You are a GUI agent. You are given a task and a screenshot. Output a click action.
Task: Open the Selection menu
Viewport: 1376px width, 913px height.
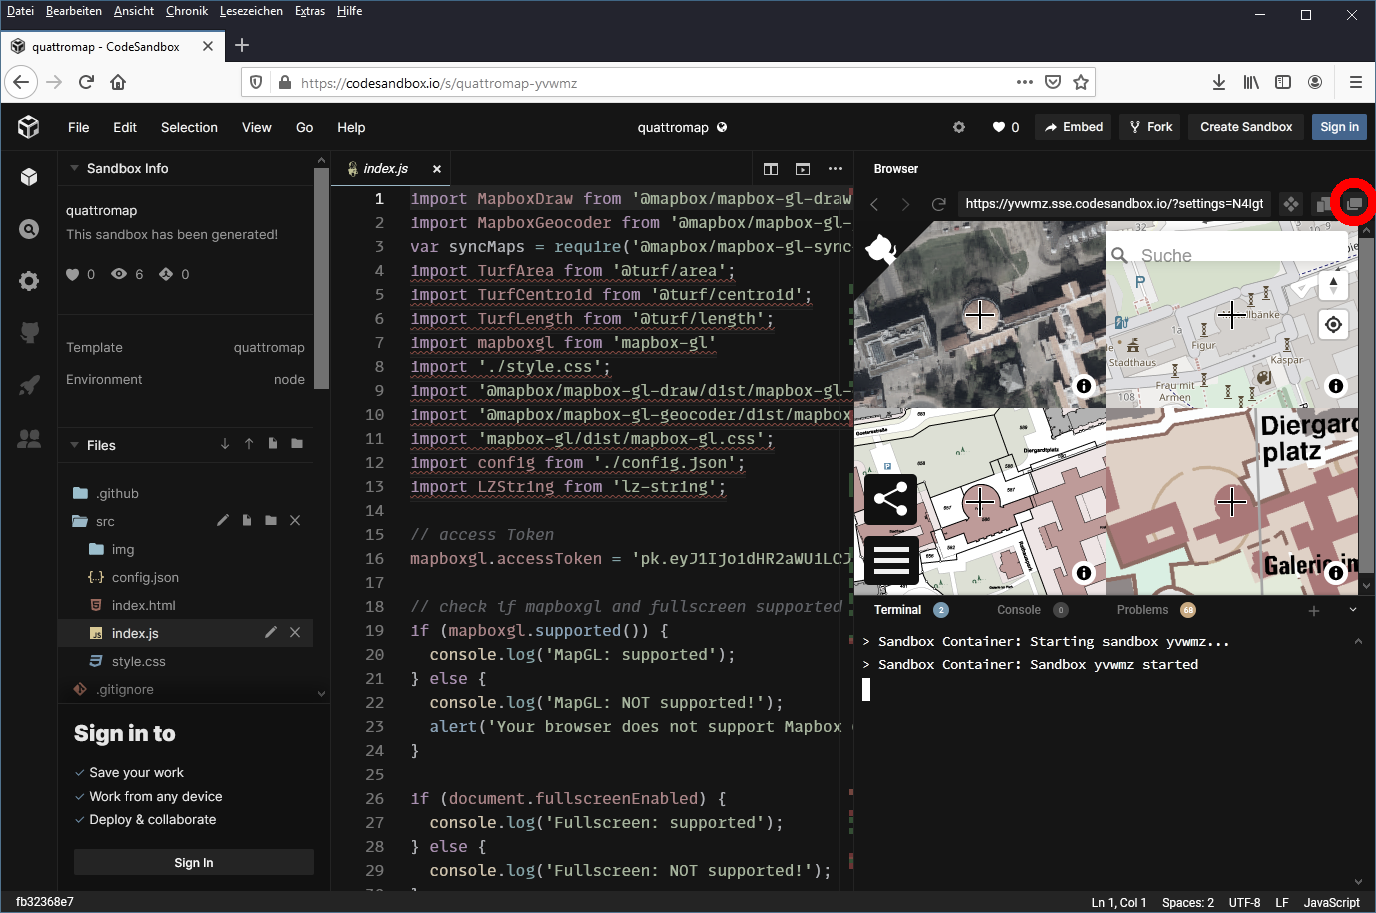[x=189, y=127]
